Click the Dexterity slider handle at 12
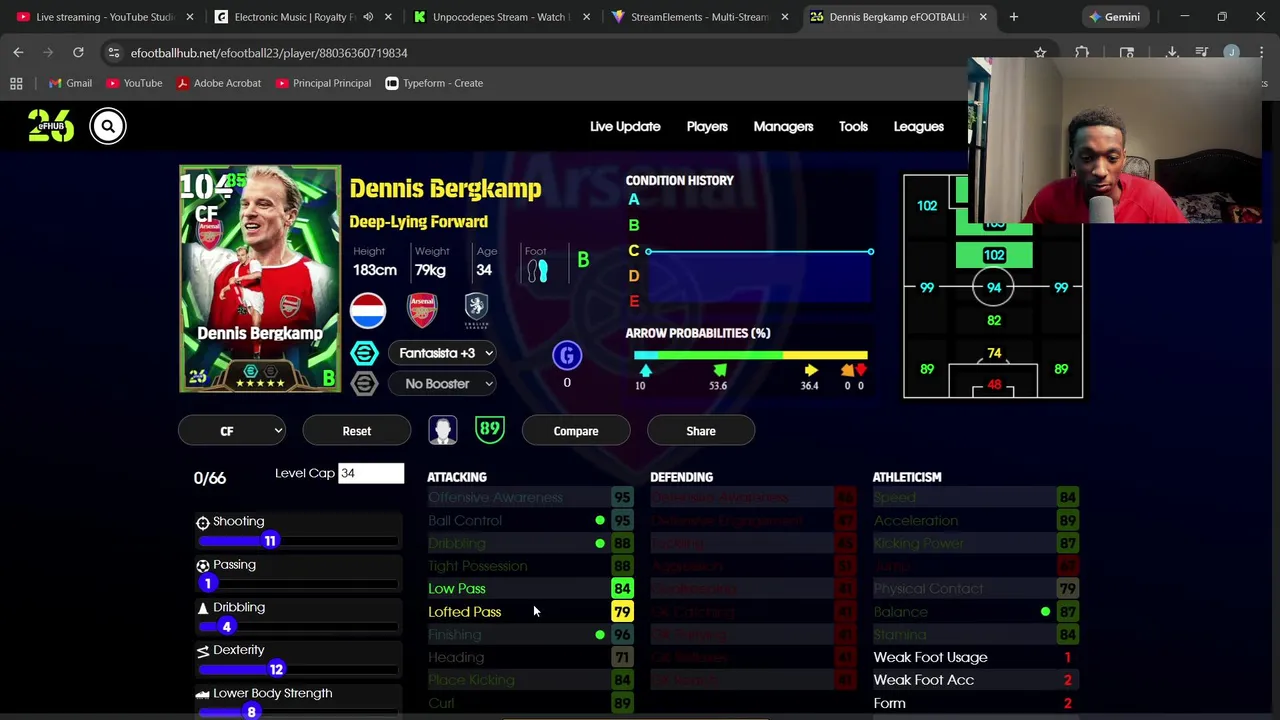Viewport: 1280px width, 720px height. click(x=276, y=669)
